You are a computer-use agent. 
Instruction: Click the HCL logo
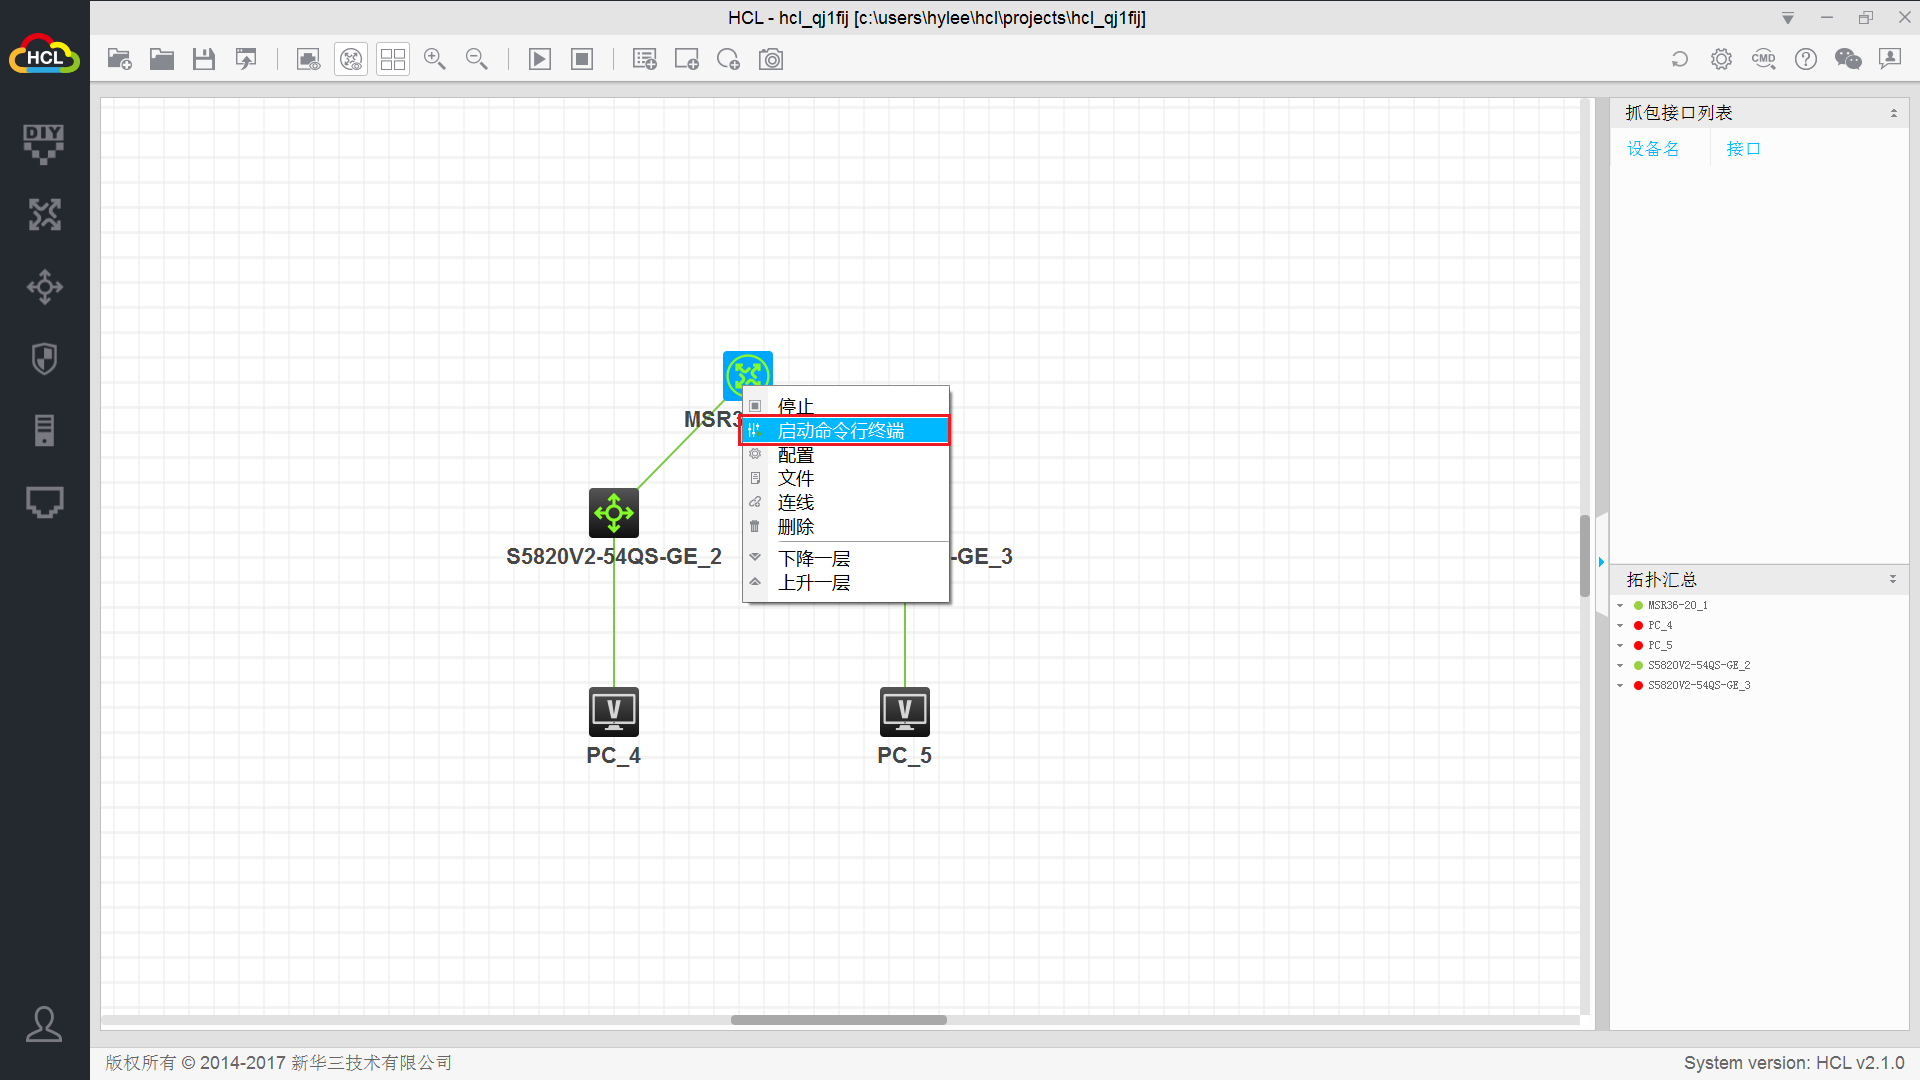(44, 56)
